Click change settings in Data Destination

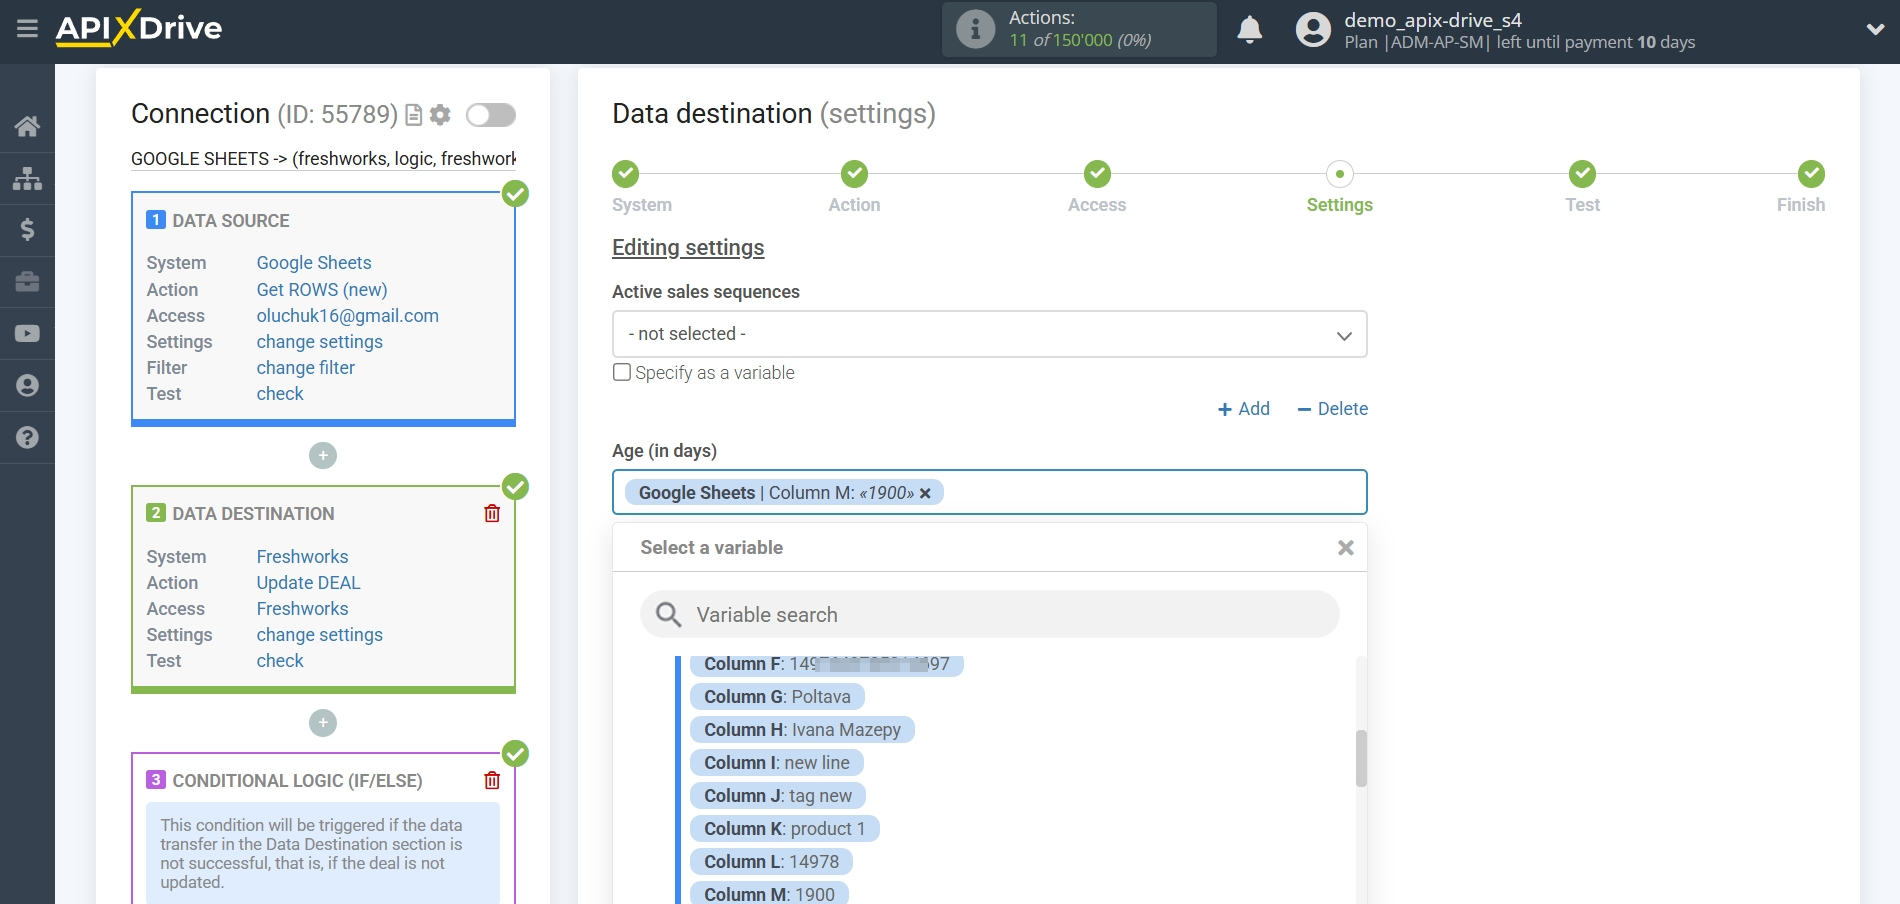click(x=320, y=635)
